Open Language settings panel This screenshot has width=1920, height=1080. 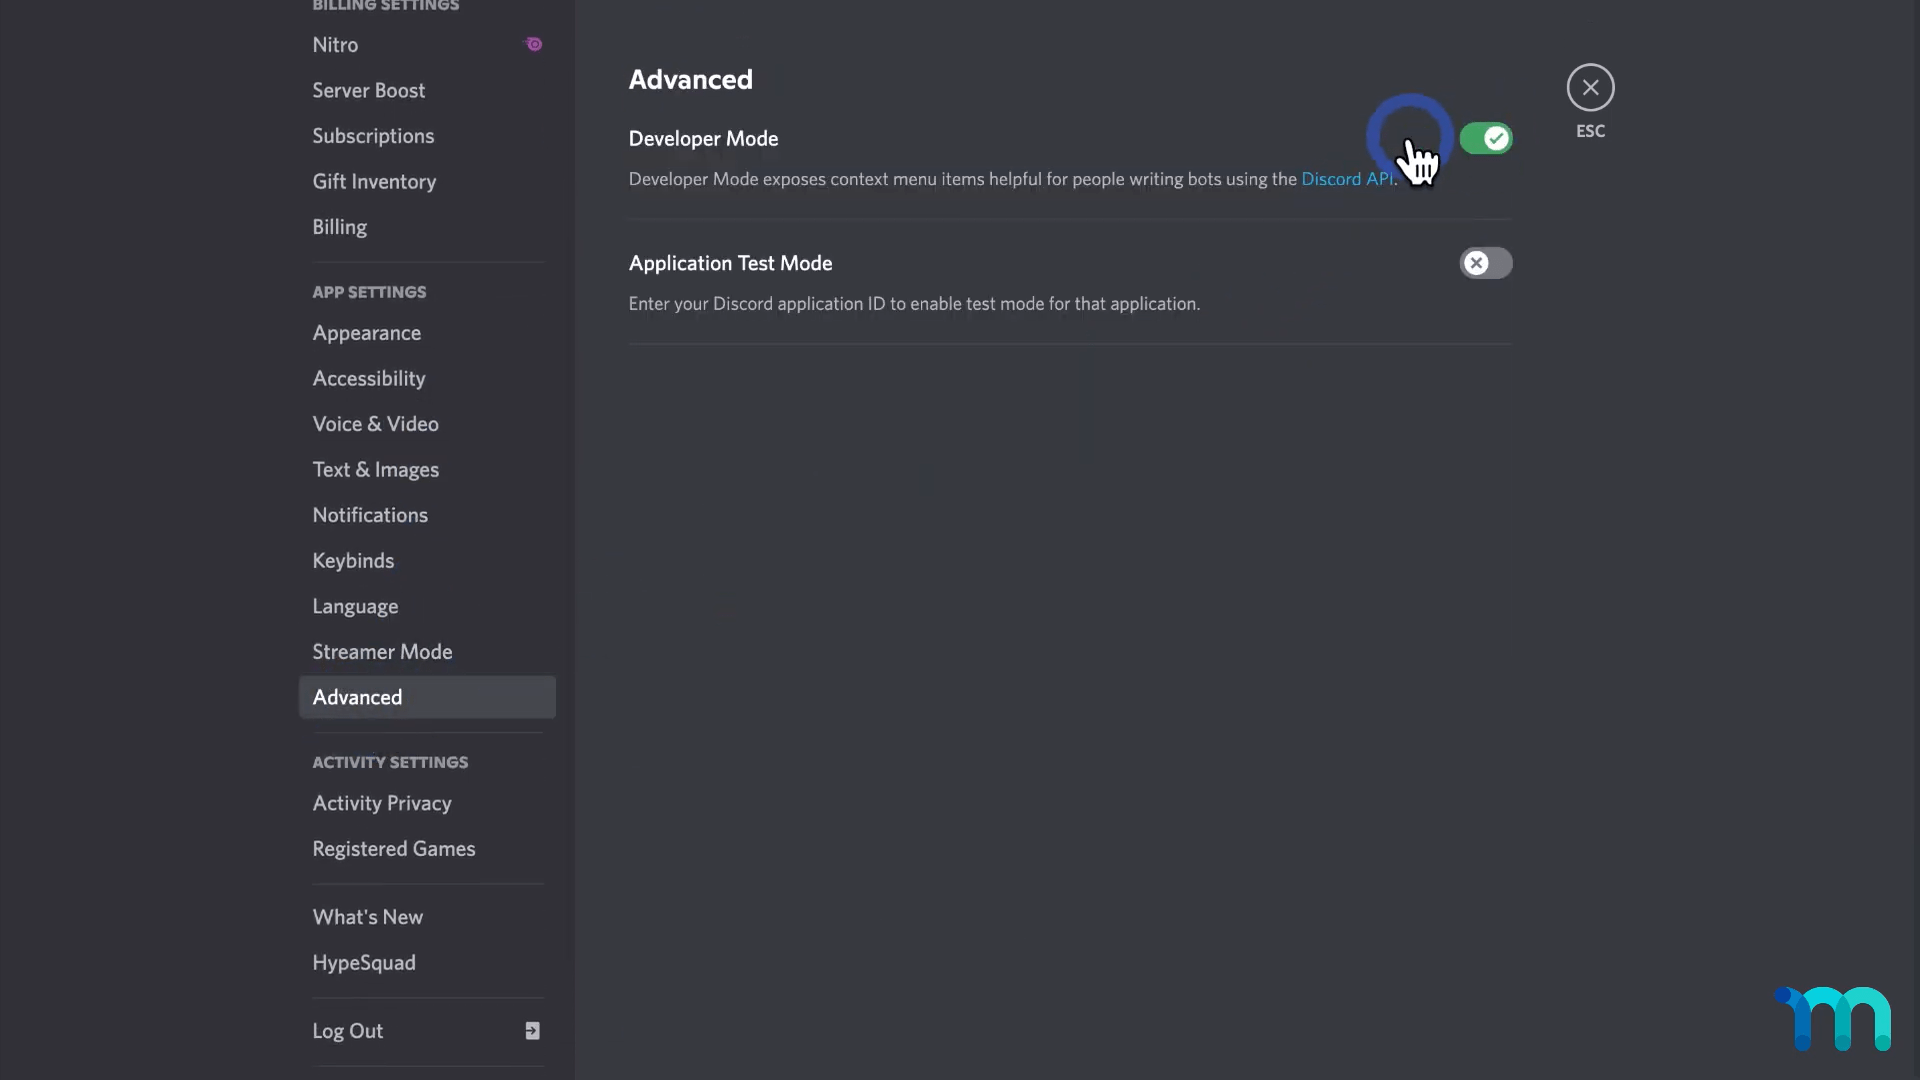[355, 605]
